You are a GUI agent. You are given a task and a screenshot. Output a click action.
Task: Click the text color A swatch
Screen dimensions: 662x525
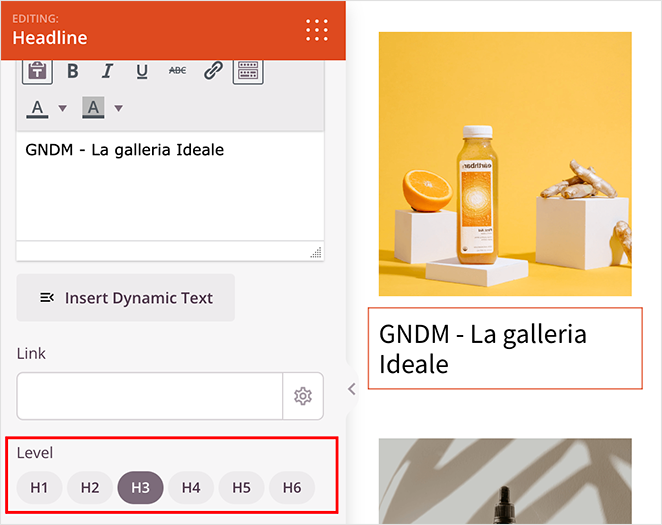pos(38,108)
